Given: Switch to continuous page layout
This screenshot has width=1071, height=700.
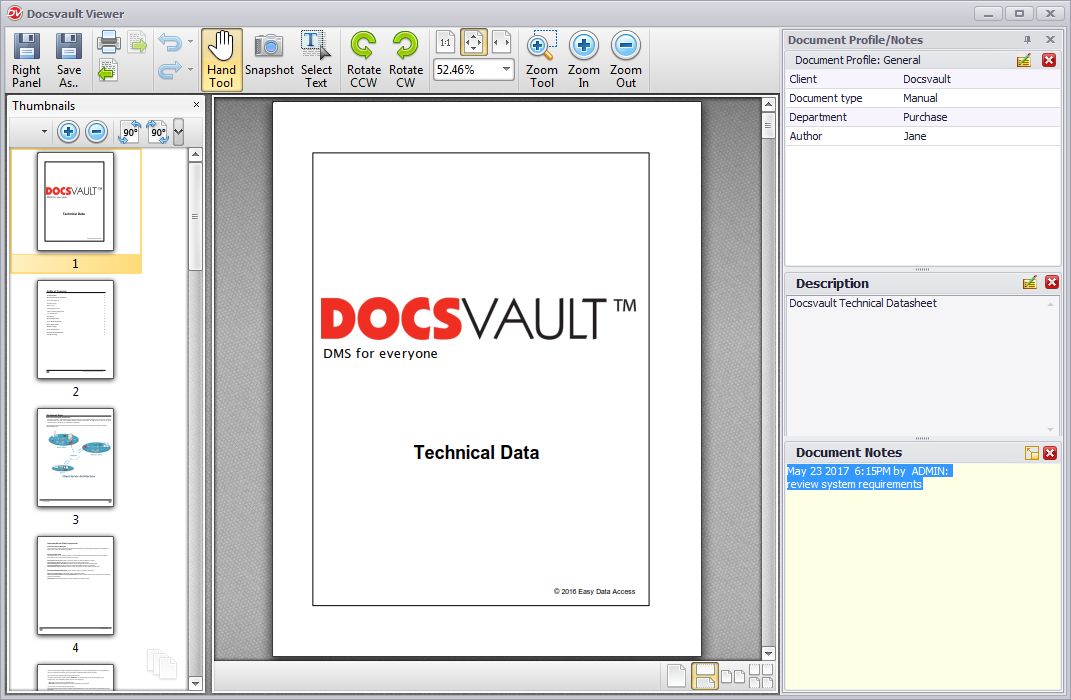Looking at the screenshot, I should pos(705,676).
